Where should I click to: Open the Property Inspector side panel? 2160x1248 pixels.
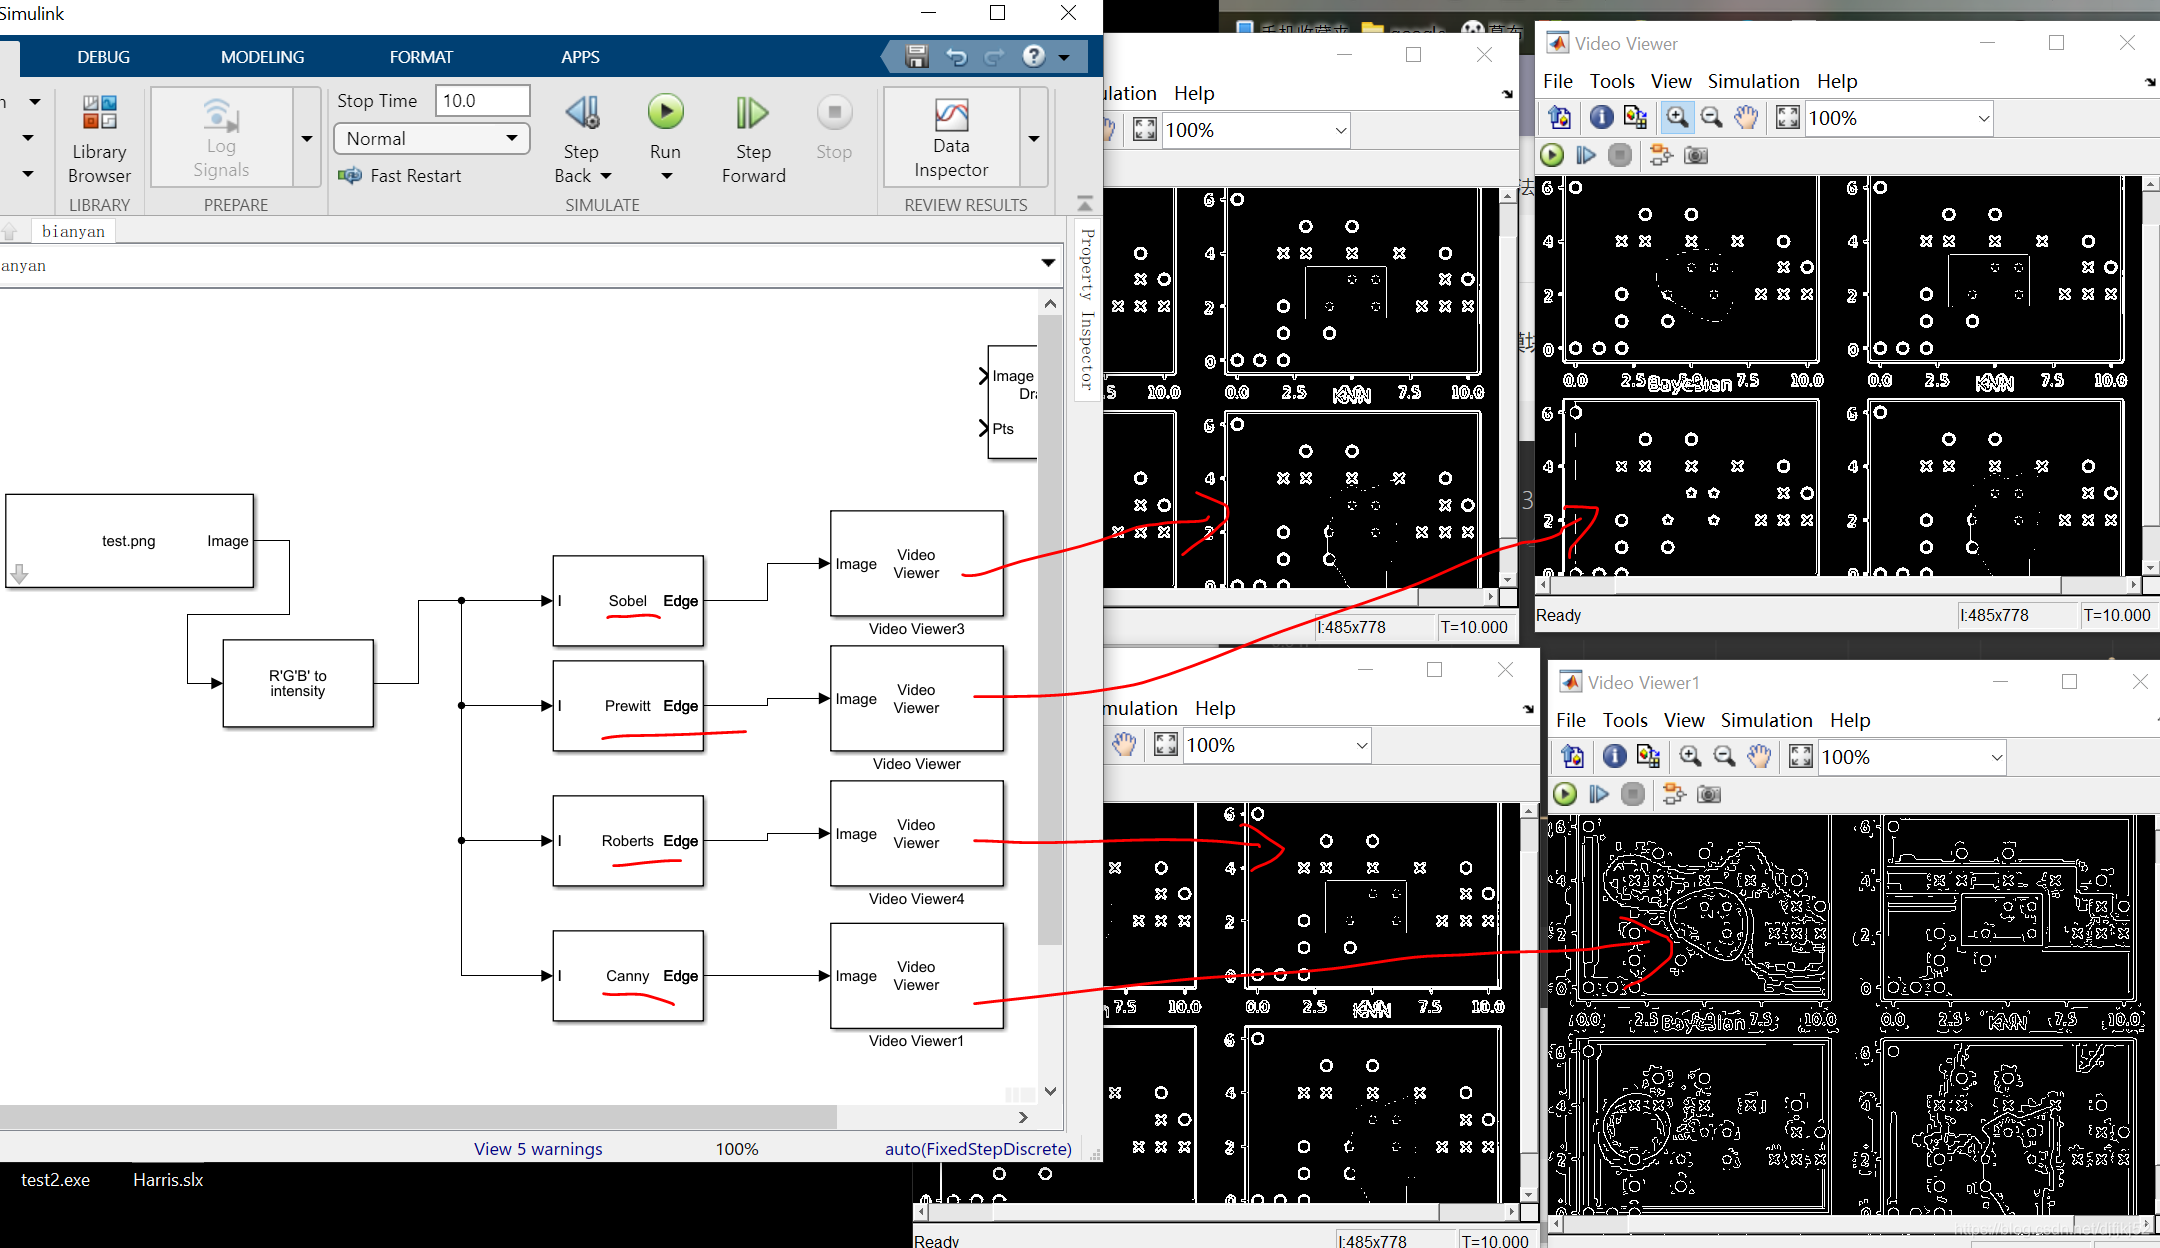click(1087, 309)
